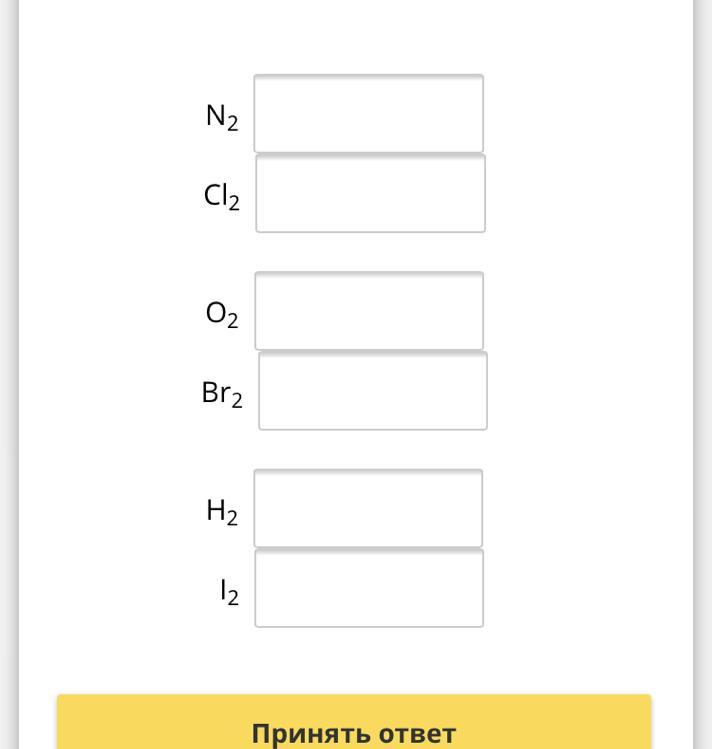Place cursor in the nitrogen molecule field
Image resolution: width=712 pixels, height=749 pixels.
tap(368, 114)
